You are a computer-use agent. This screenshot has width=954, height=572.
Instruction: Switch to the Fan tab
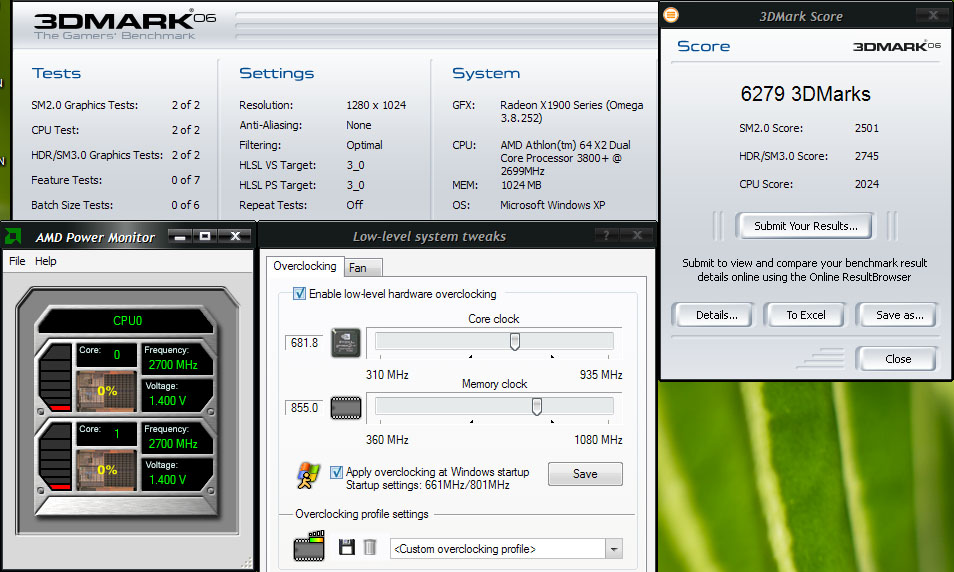pyautogui.click(x=363, y=268)
